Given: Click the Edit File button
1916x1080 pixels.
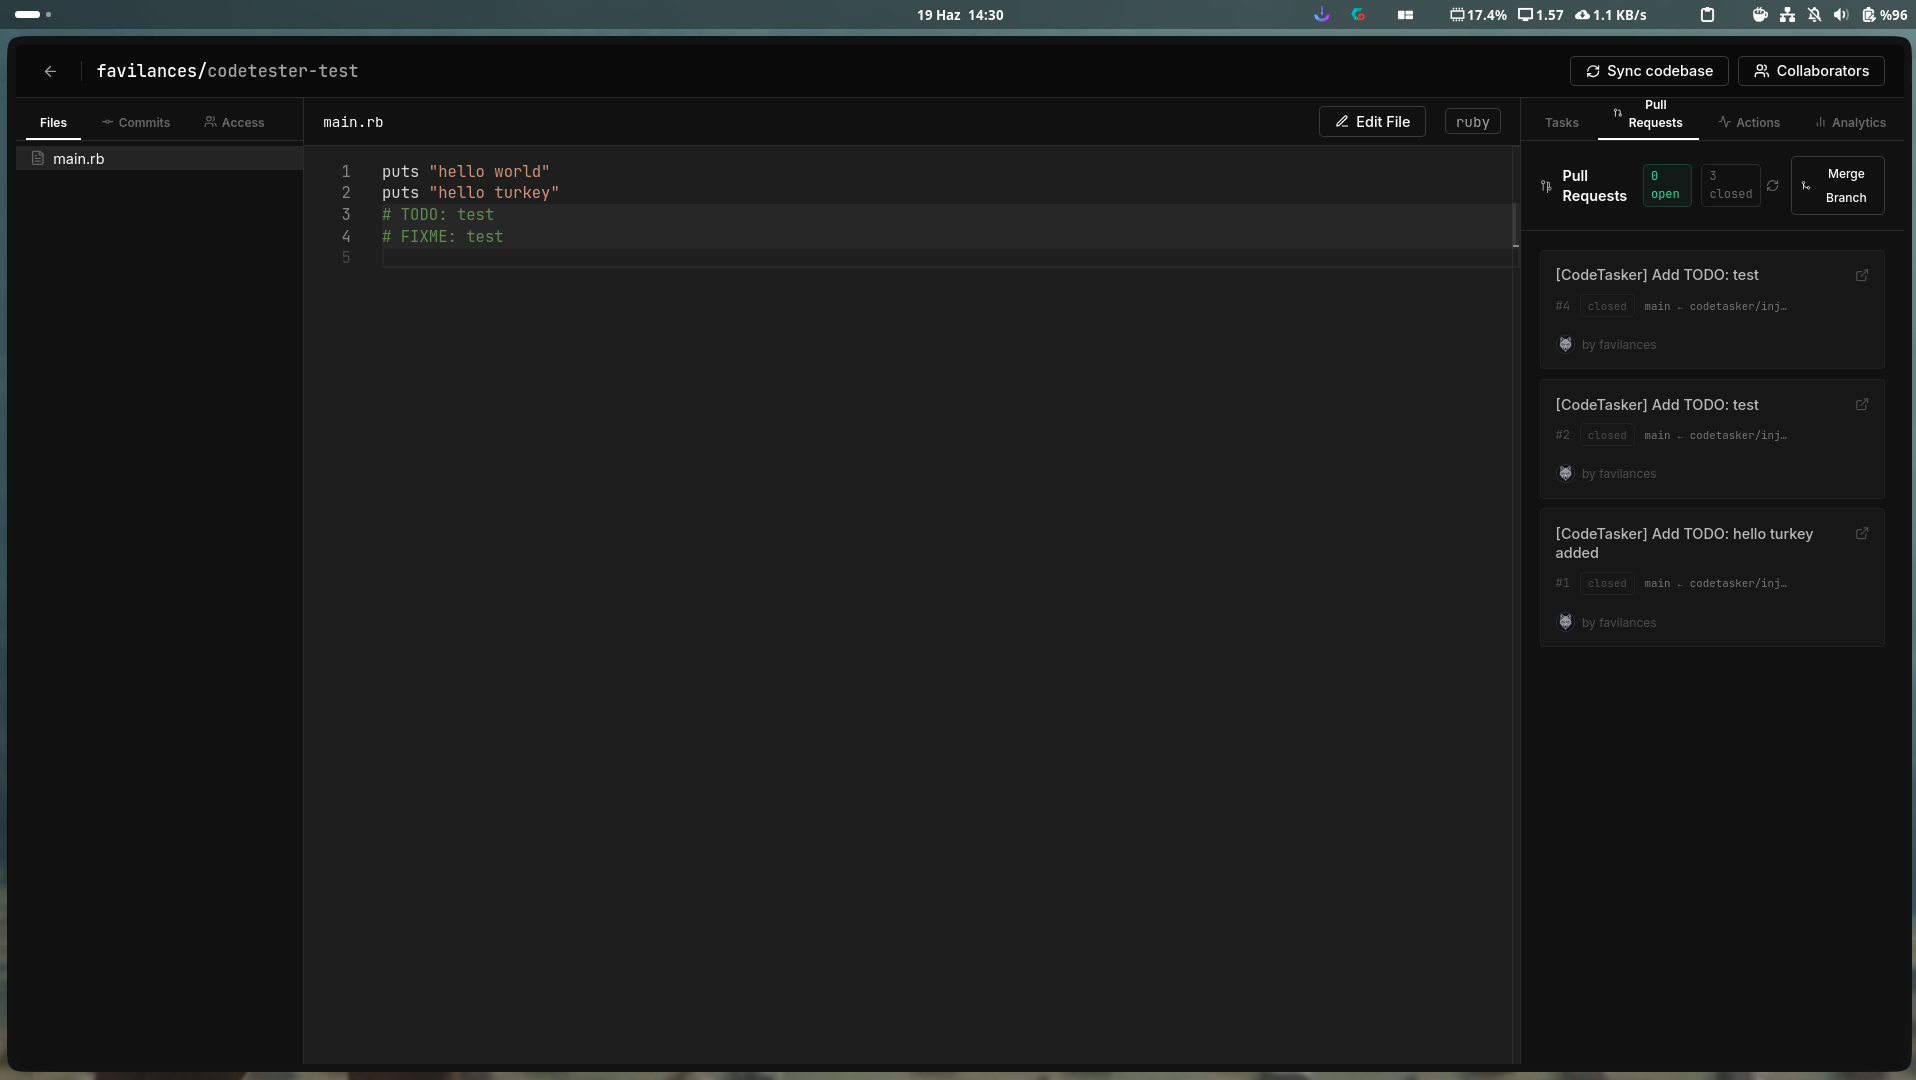Looking at the screenshot, I should [x=1372, y=122].
